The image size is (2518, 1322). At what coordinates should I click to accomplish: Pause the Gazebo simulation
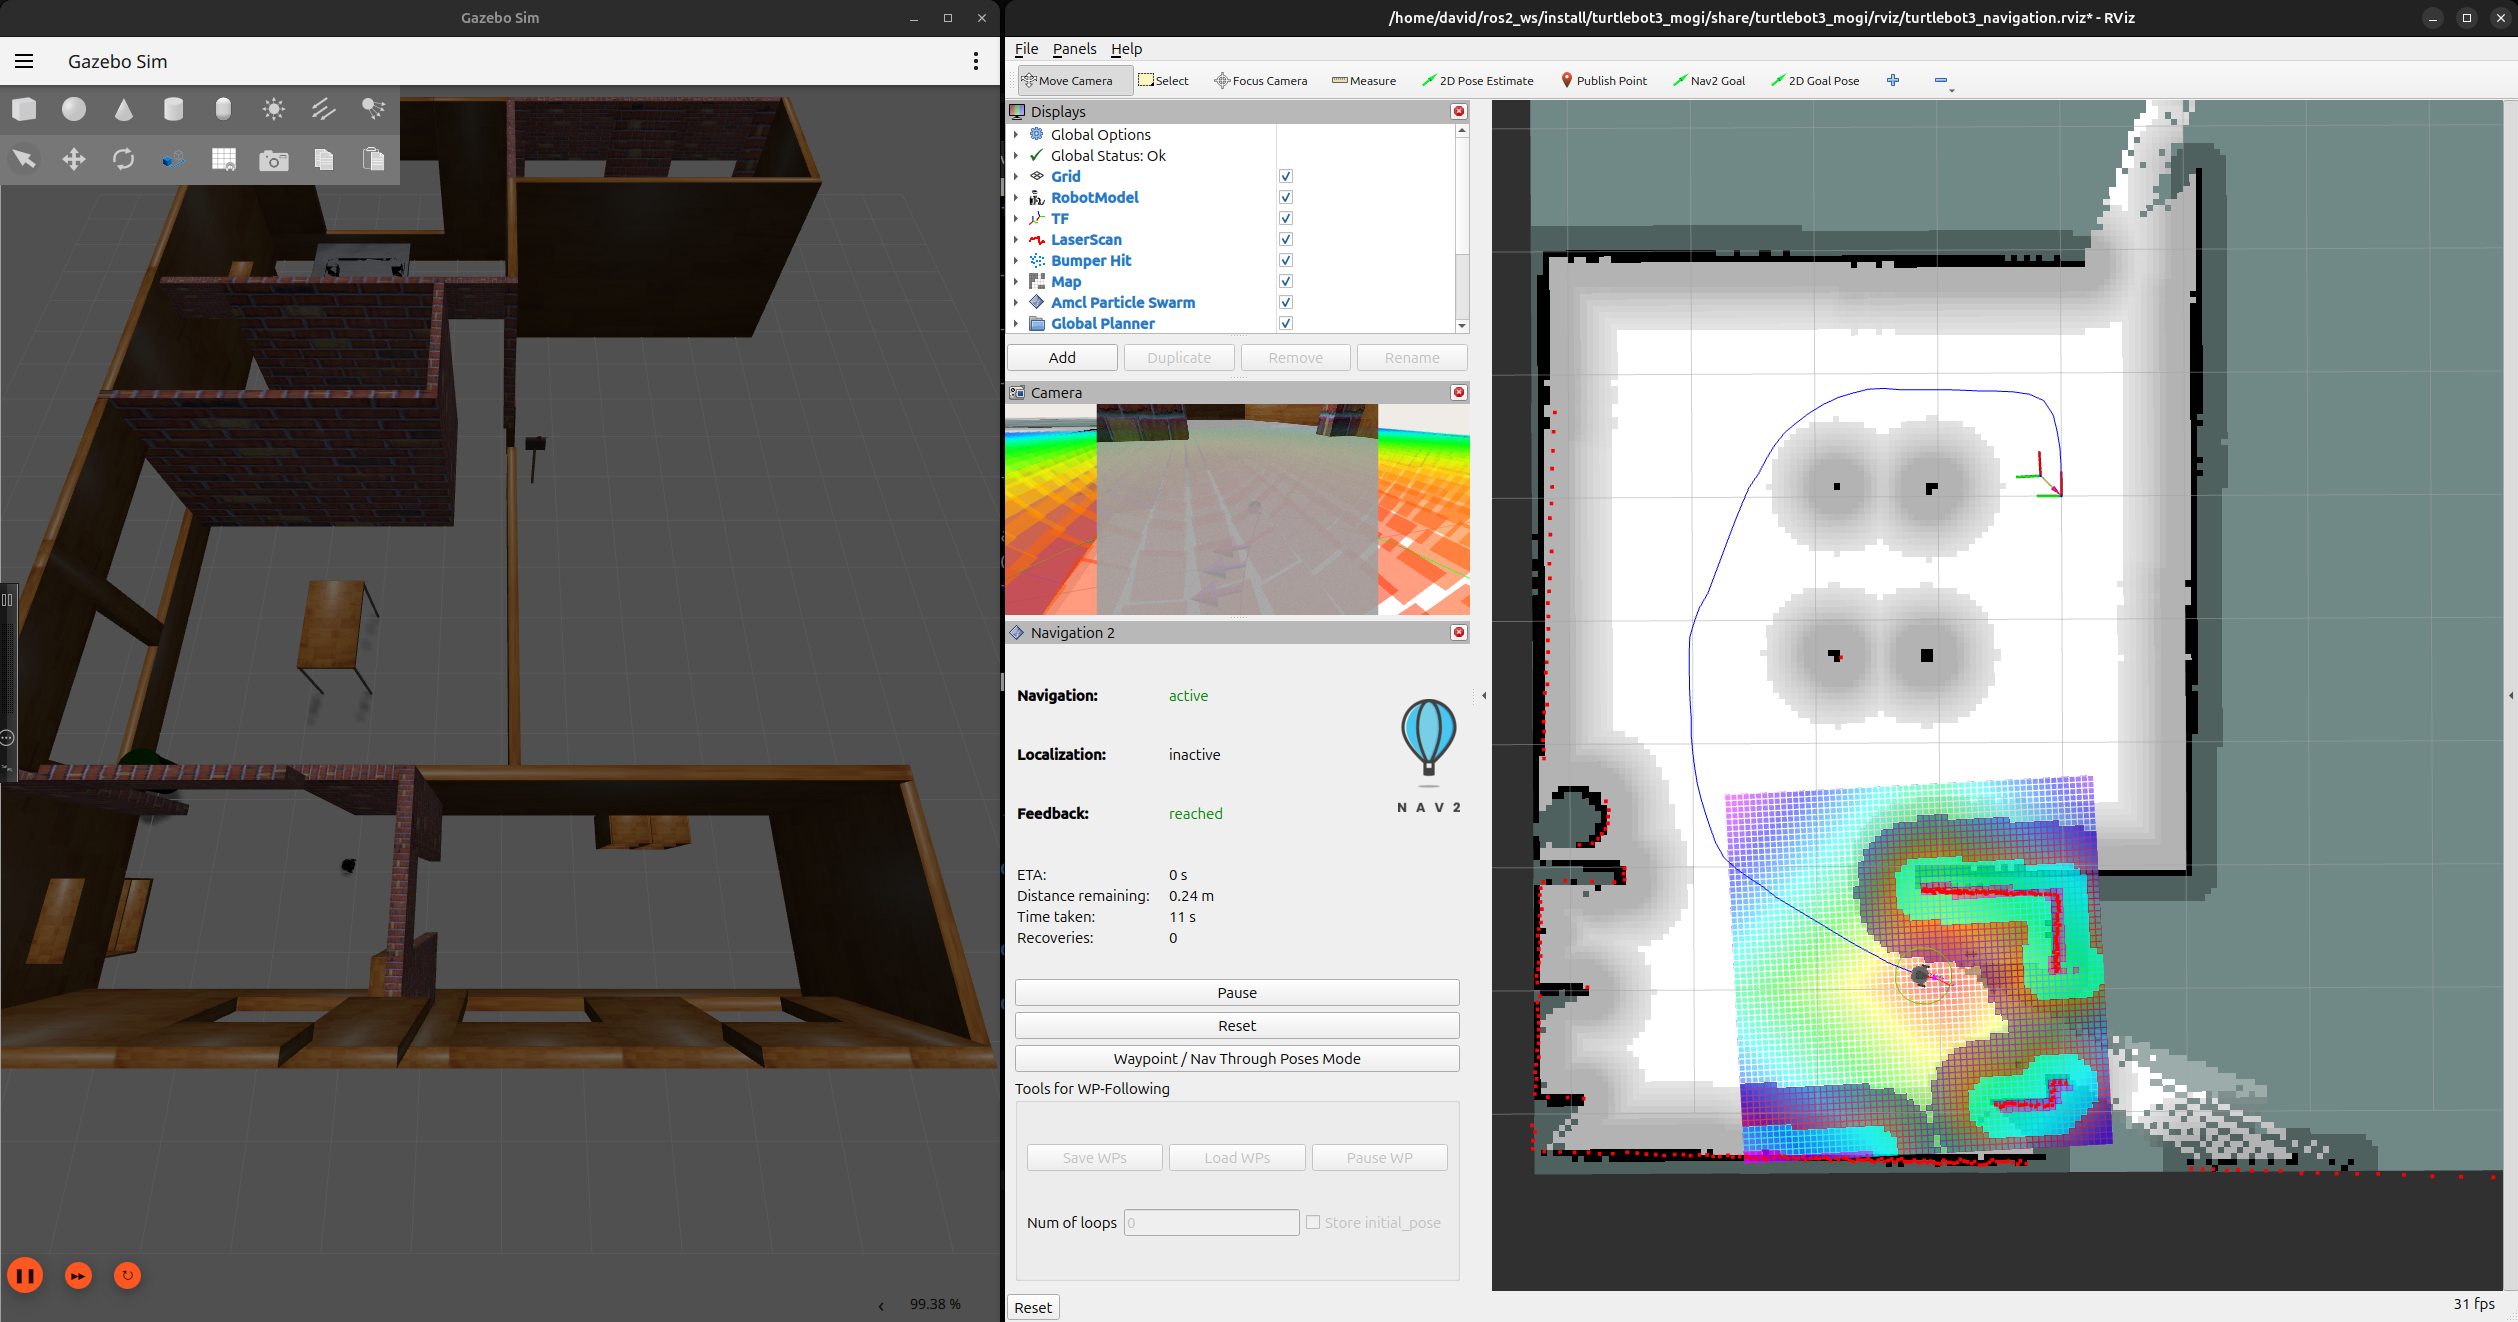(25, 1275)
